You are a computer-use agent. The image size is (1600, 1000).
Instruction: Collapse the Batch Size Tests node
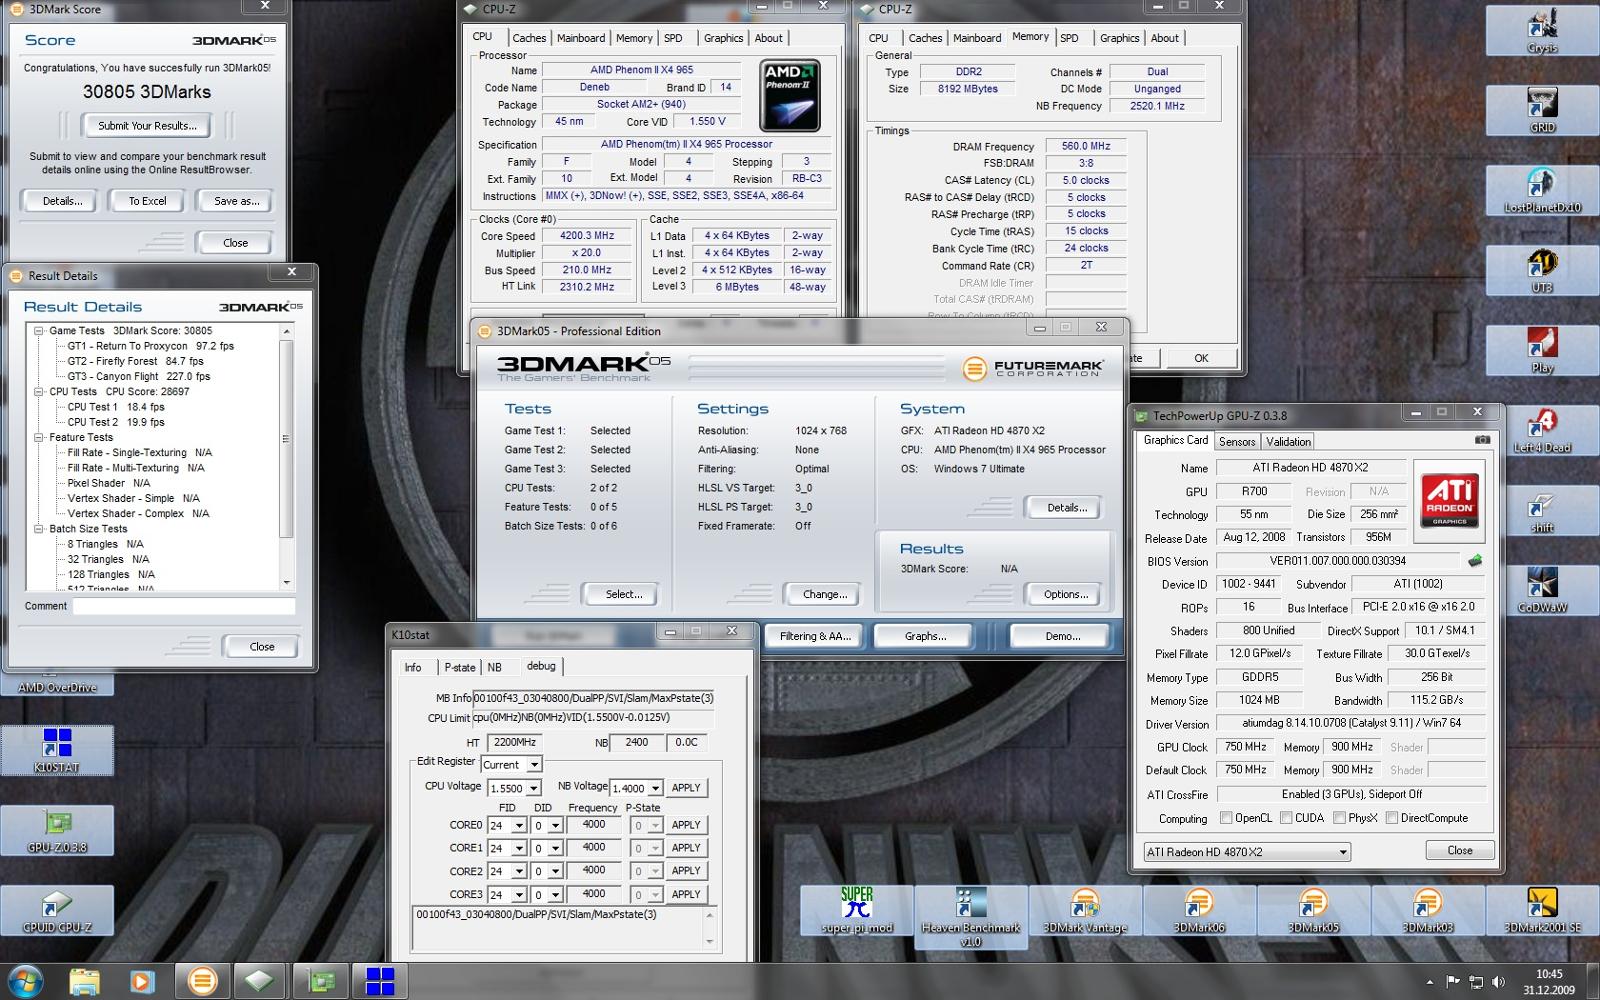pos(38,529)
